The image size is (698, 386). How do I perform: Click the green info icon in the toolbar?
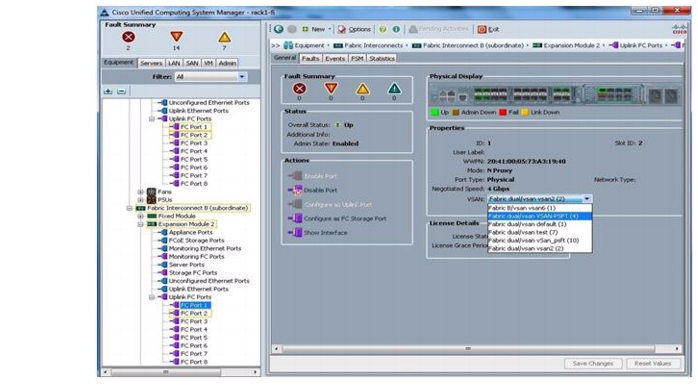396,29
